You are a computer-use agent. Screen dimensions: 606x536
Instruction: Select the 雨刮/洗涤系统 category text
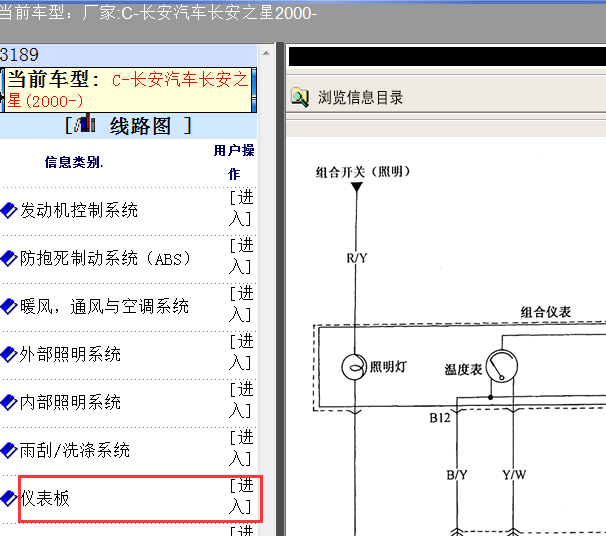coord(75,450)
